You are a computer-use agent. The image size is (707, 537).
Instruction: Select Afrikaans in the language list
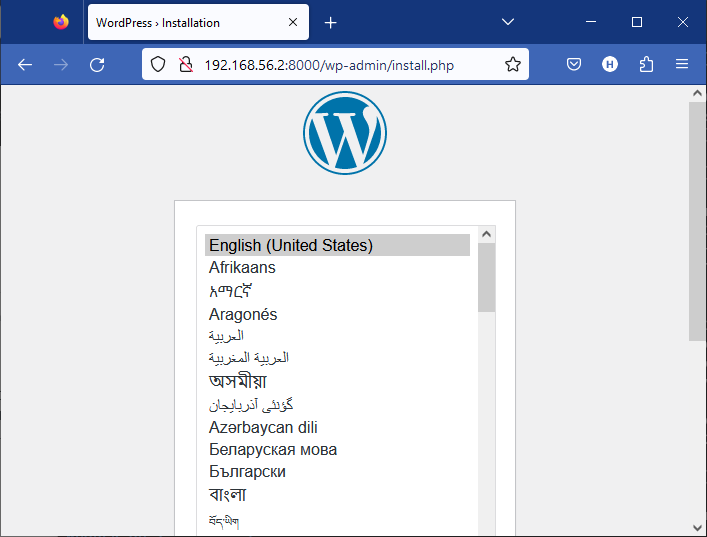(x=337, y=268)
